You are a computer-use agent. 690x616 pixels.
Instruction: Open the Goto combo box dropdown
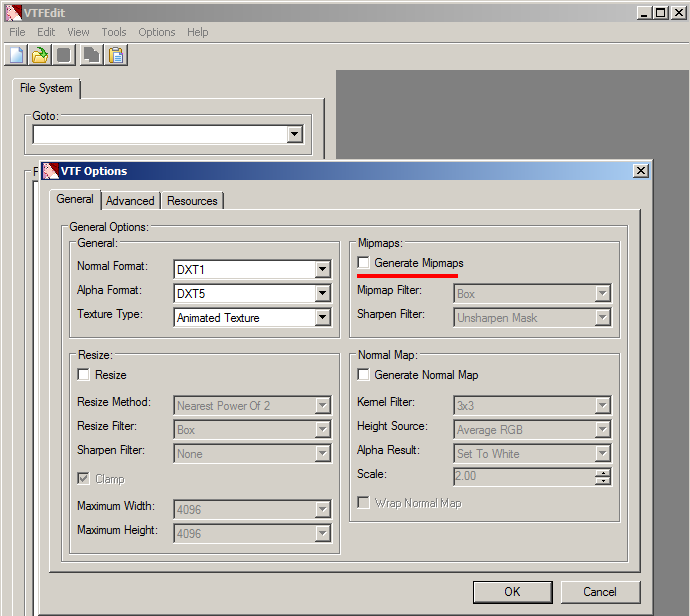pyautogui.click(x=294, y=134)
